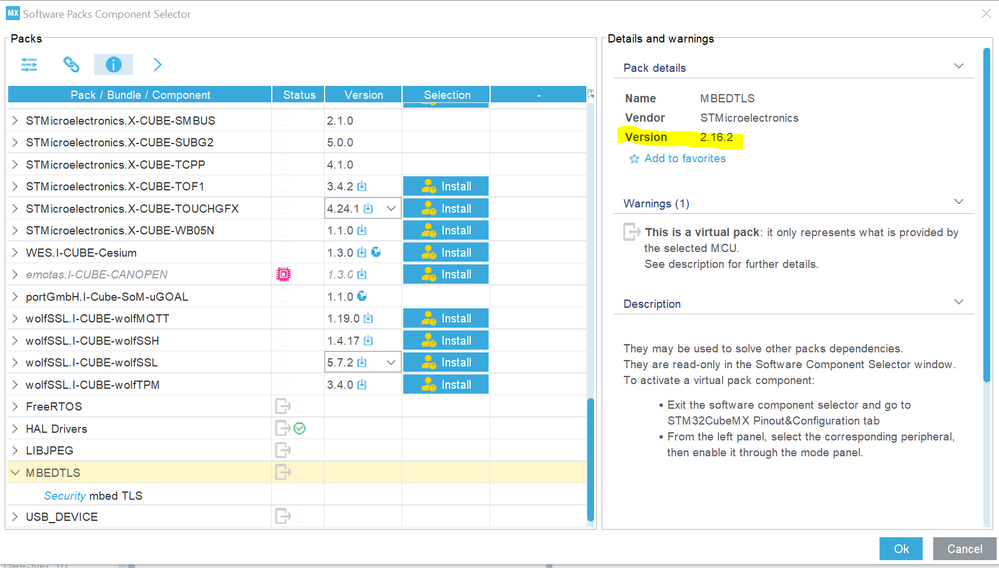Expand the USB_DEVICE pack row
Viewport: 999px width, 568px height.
15,516
